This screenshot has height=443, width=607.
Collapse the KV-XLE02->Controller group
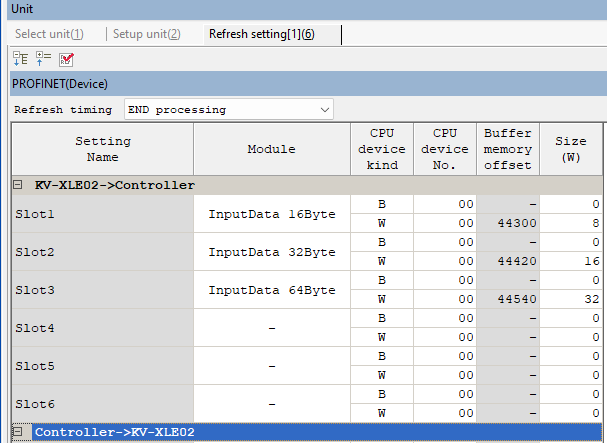[17, 185]
